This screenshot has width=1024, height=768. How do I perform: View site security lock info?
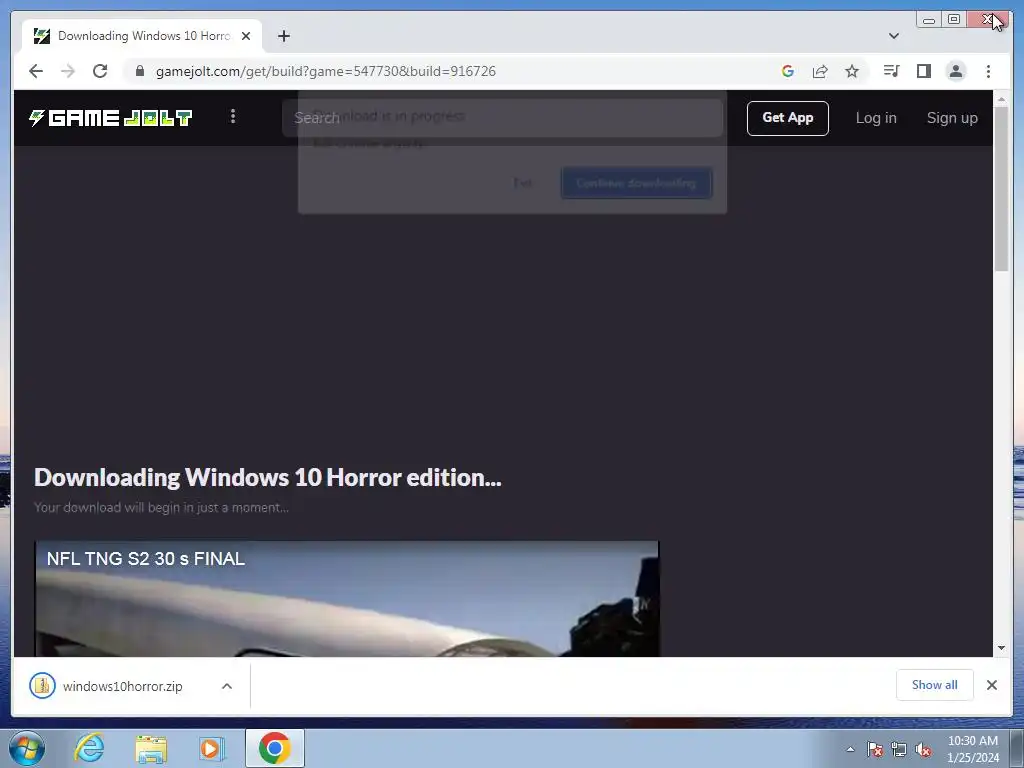point(140,71)
